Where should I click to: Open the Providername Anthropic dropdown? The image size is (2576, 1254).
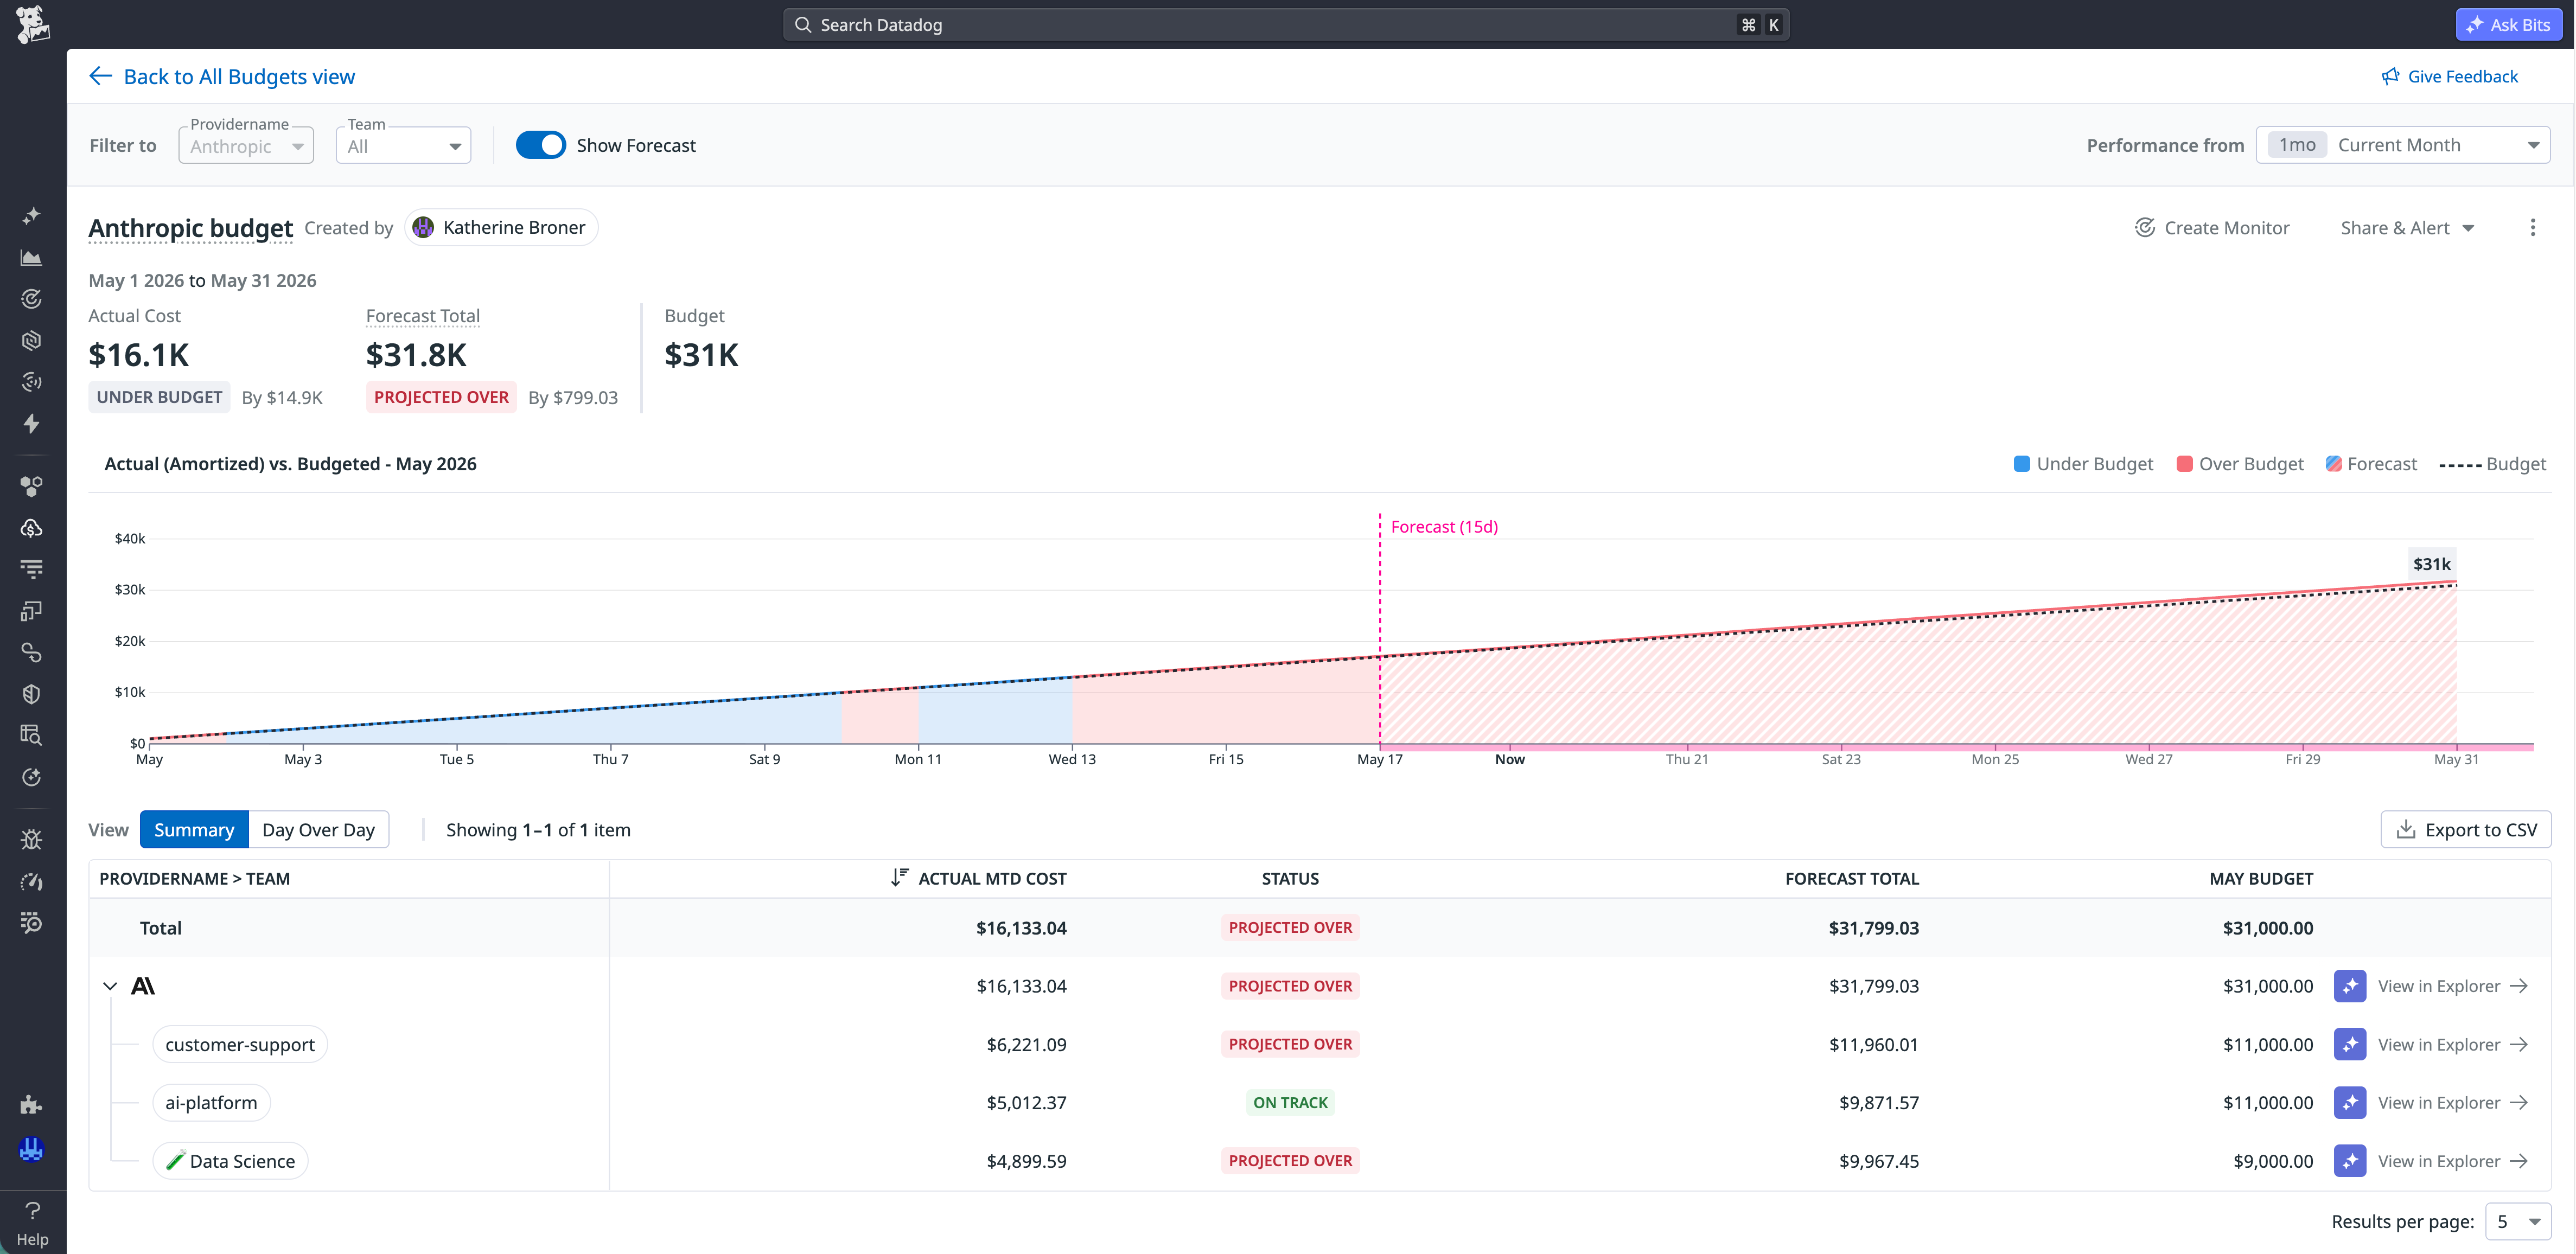click(x=246, y=146)
